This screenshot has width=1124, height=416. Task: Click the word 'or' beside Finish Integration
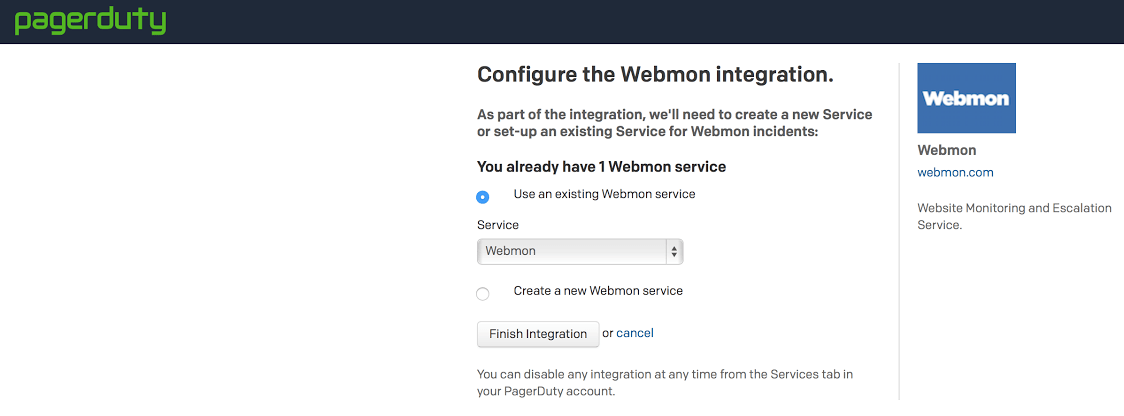[608, 333]
